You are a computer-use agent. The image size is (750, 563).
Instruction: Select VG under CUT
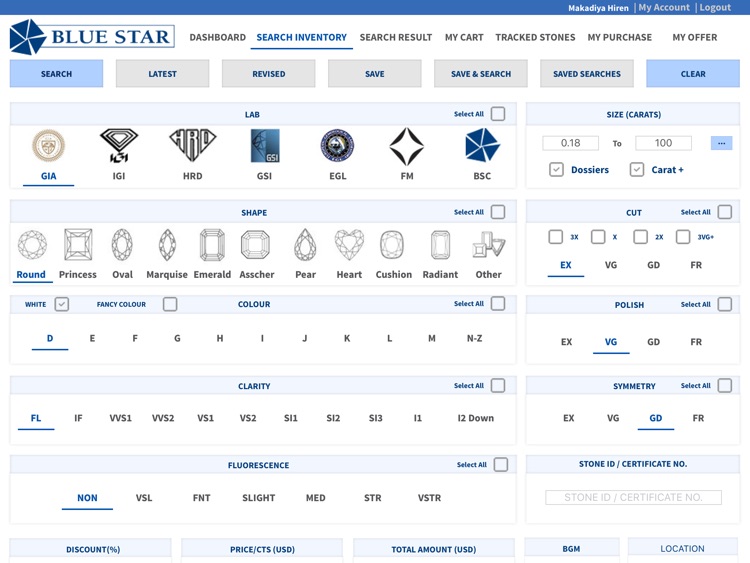point(611,265)
